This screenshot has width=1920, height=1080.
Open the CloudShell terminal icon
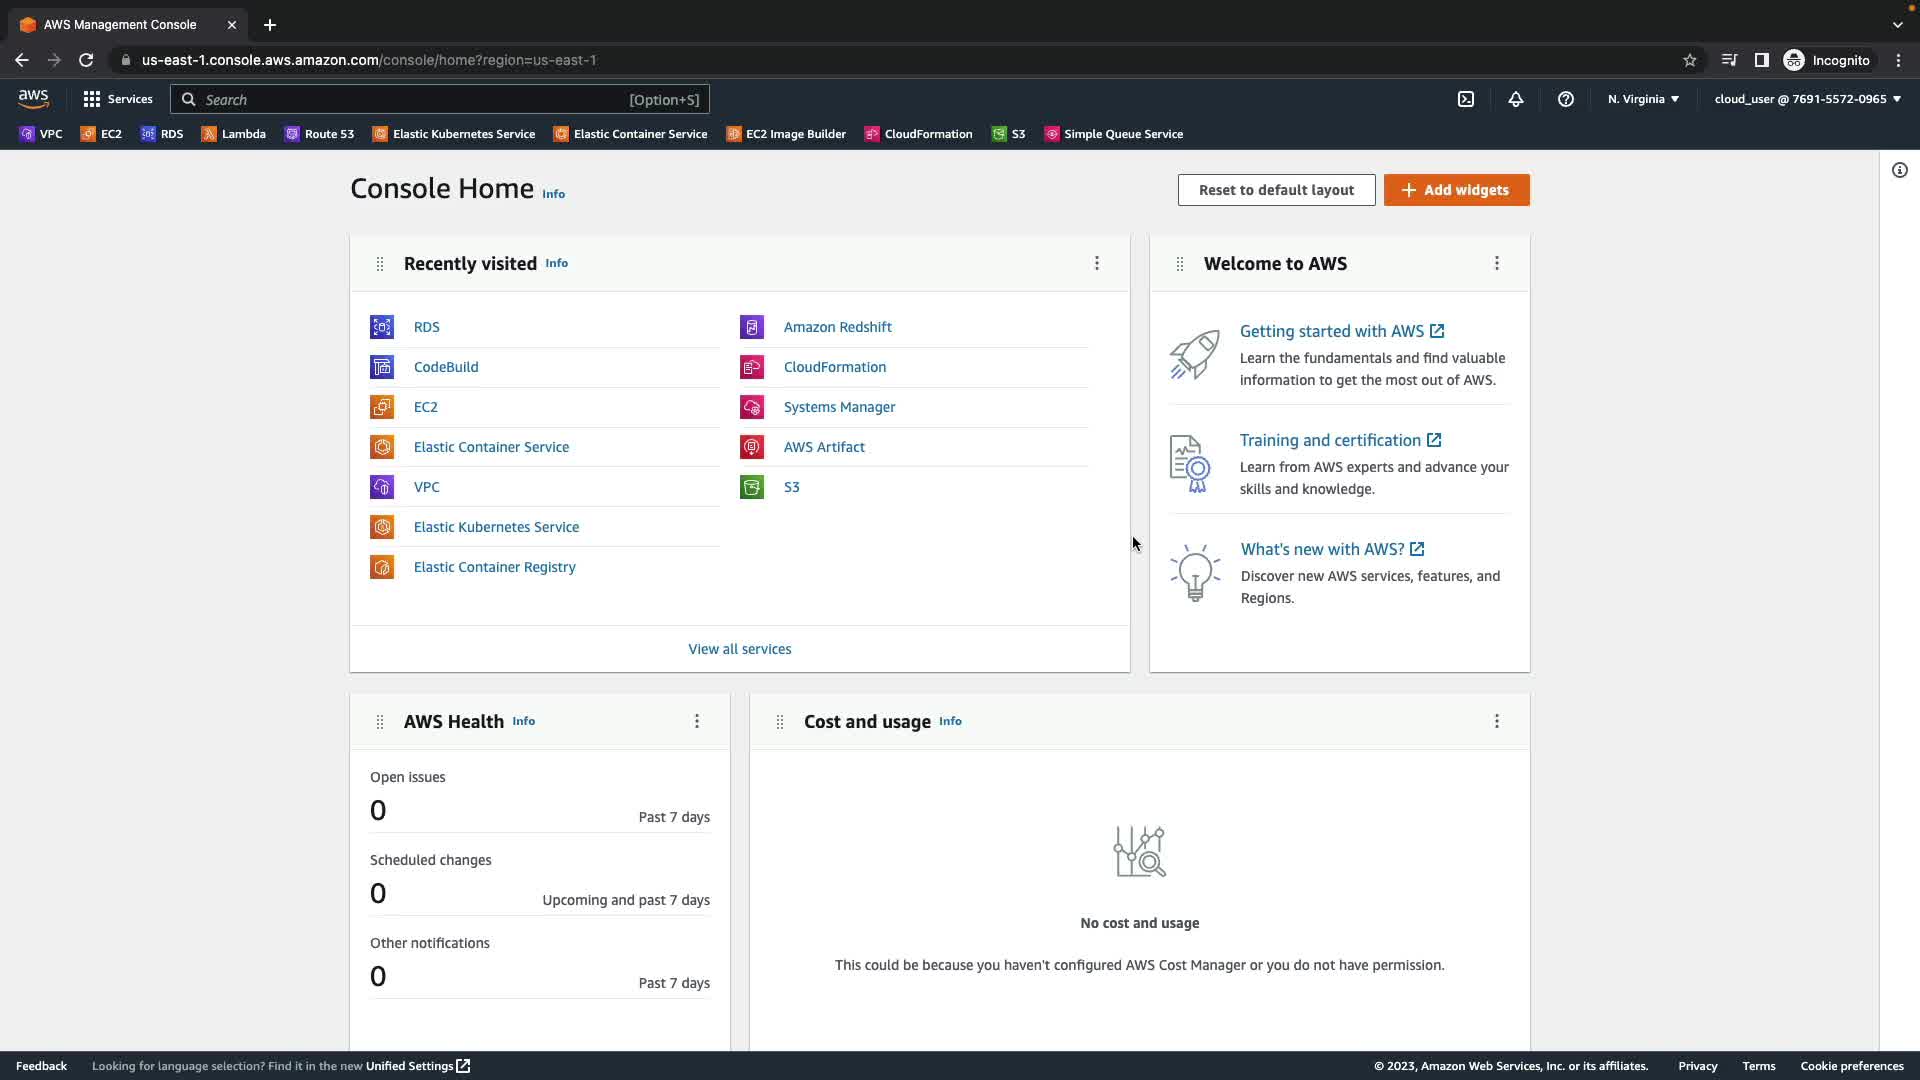pos(1466,99)
